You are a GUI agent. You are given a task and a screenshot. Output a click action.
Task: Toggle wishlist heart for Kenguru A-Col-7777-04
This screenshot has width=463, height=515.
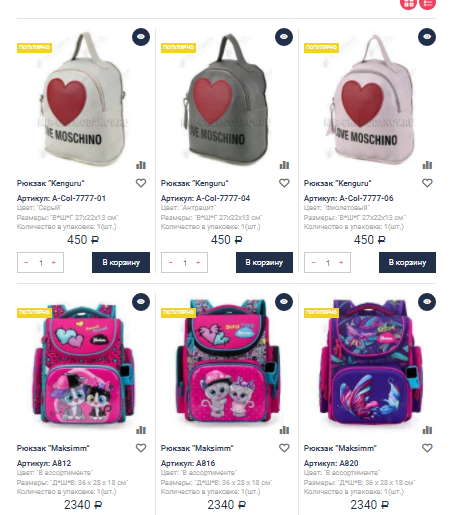284,183
